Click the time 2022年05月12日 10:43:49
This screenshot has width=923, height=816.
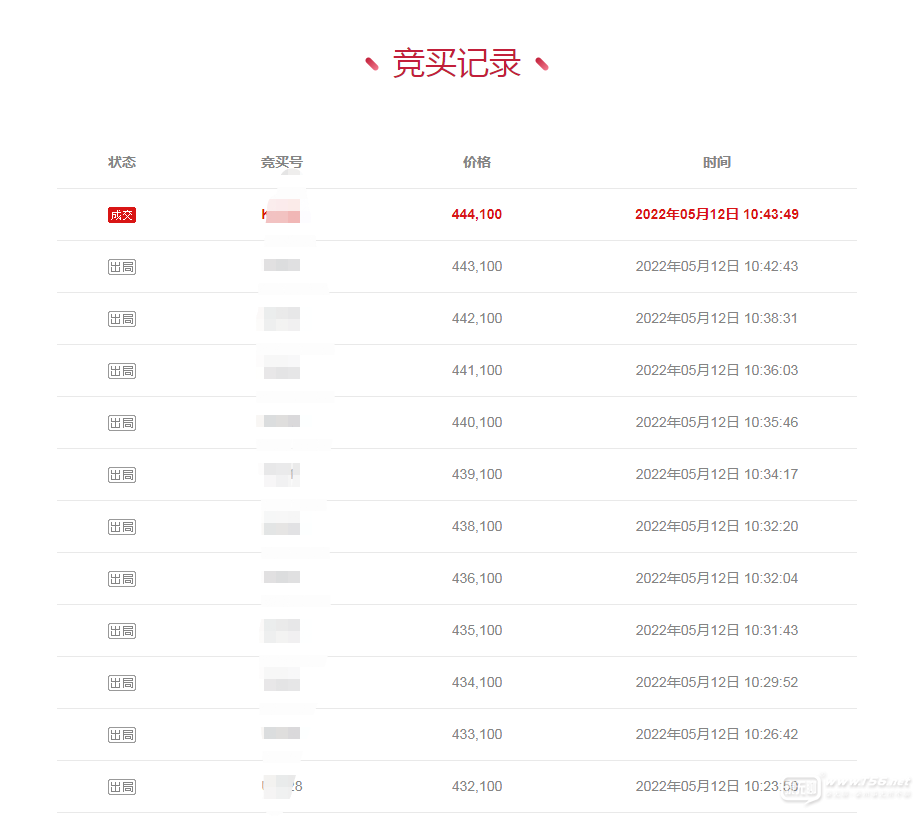pyautogui.click(x=717, y=214)
